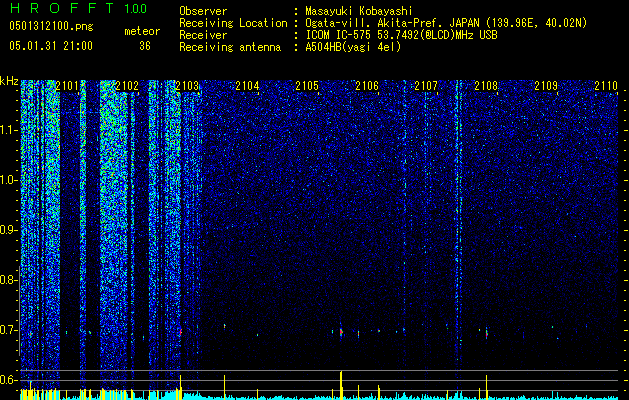Click the bright meteor echo just after 2105
Viewport: 629px width, 400px height.
pyautogui.click(x=341, y=332)
